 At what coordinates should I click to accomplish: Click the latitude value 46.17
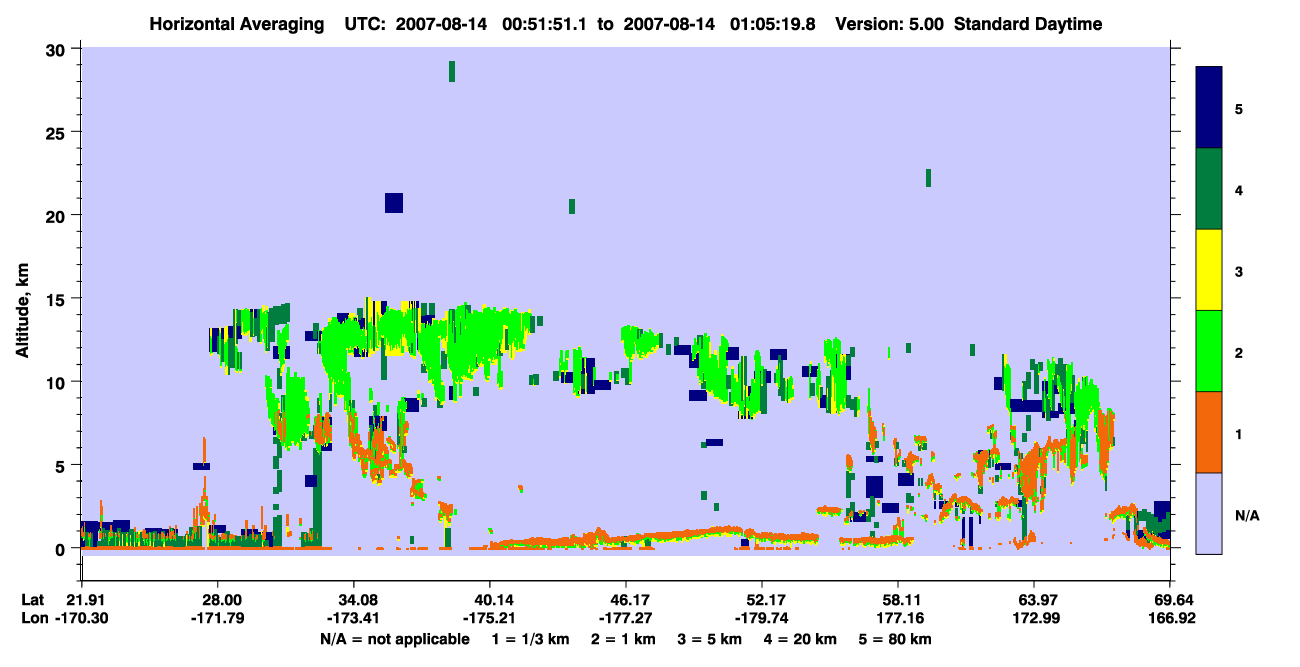(x=626, y=600)
